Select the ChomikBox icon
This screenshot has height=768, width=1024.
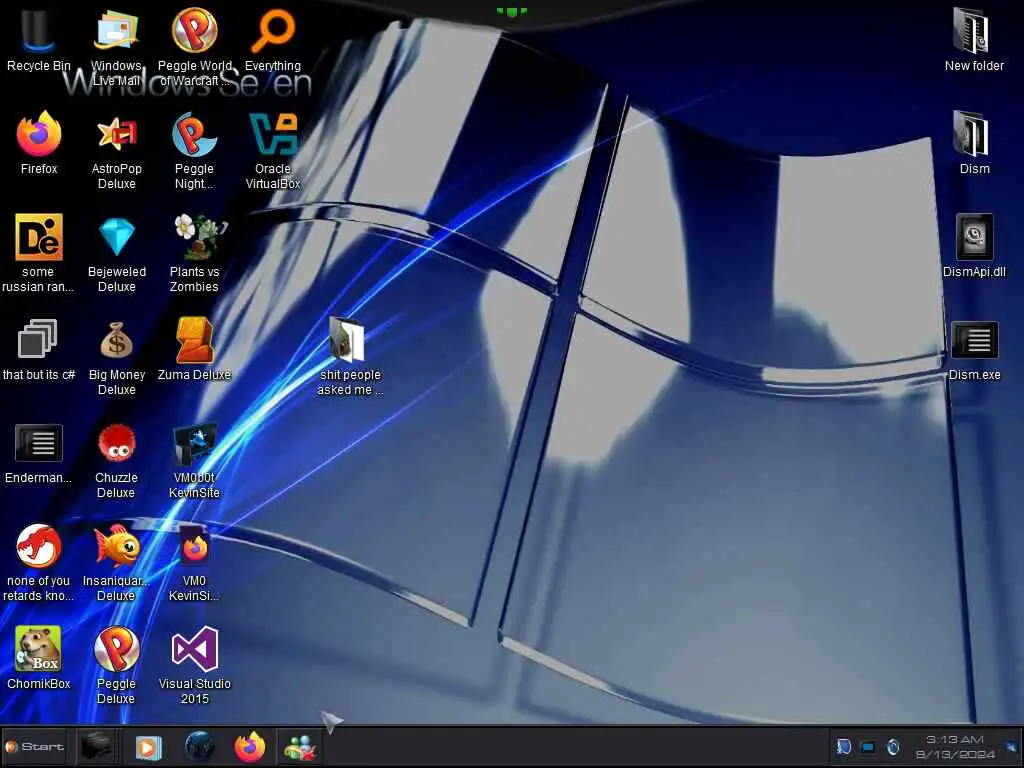tap(38, 648)
